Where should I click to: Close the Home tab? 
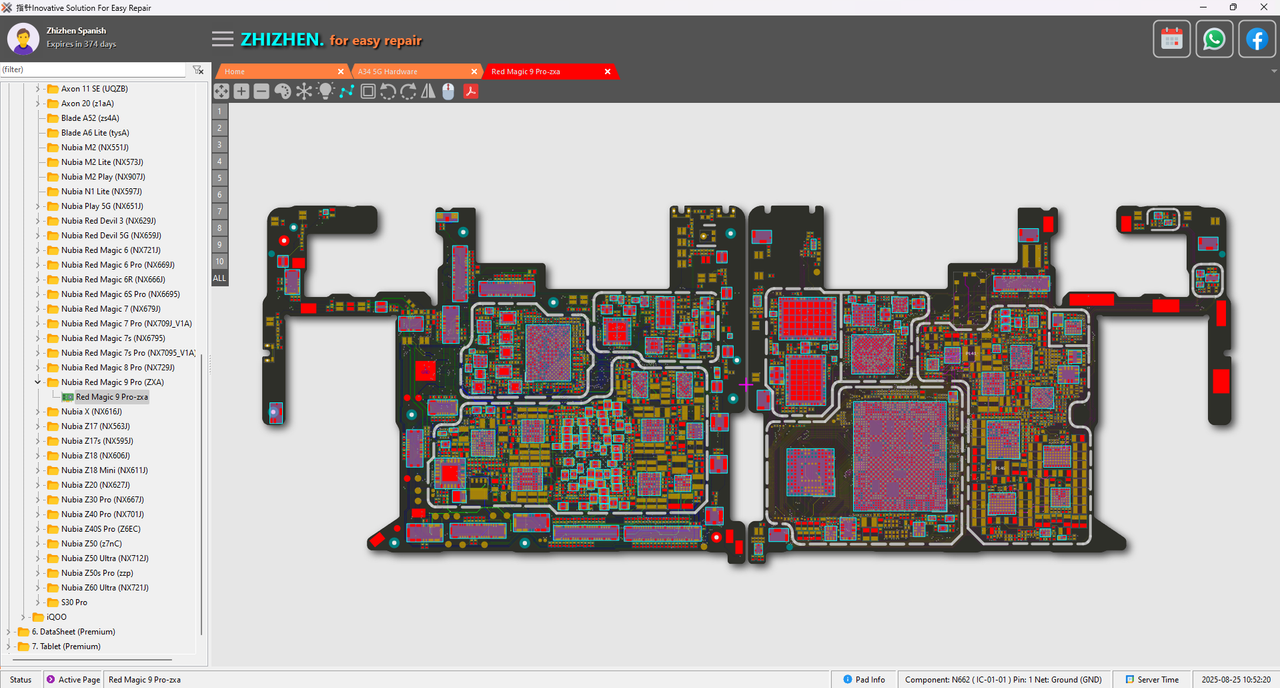[340, 71]
